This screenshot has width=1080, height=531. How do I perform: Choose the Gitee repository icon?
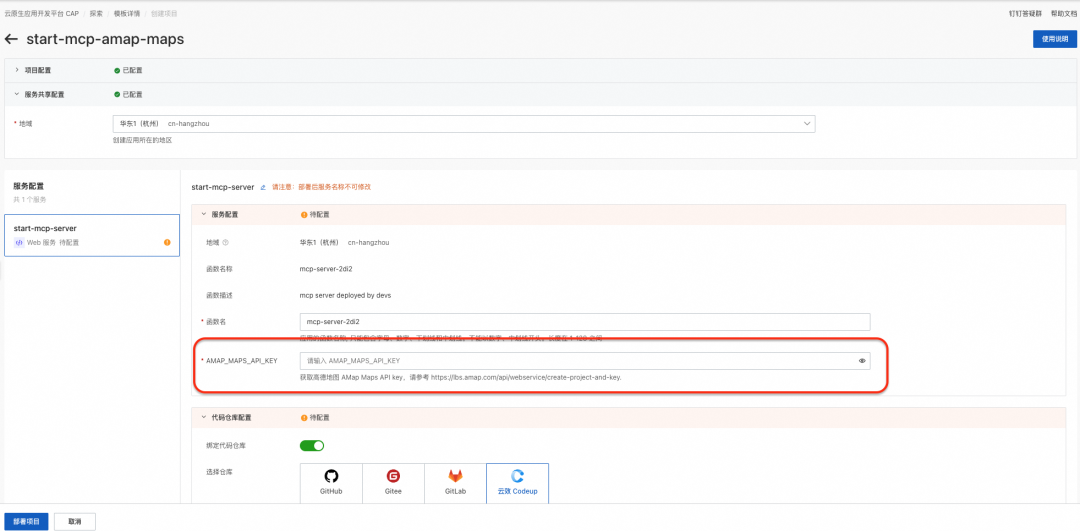[393, 482]
